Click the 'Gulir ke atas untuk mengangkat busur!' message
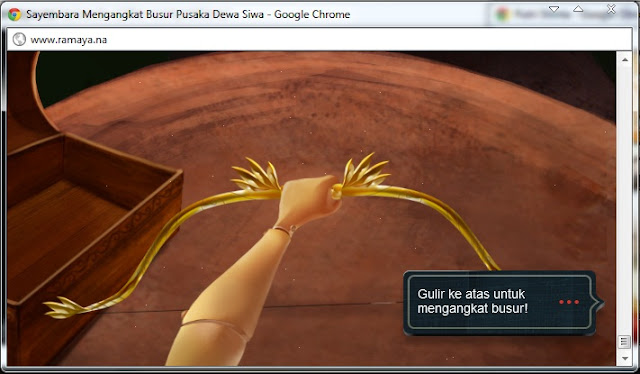Viewport: 640px width, 374px height. [472, 301]
